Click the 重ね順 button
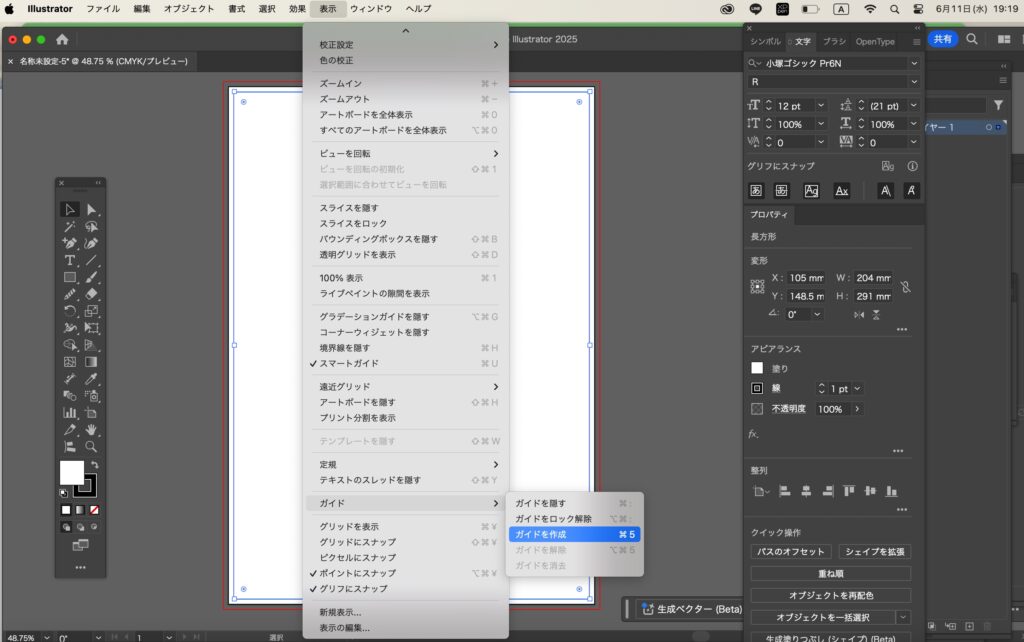 pyautogui.click(x=831, y=573)
